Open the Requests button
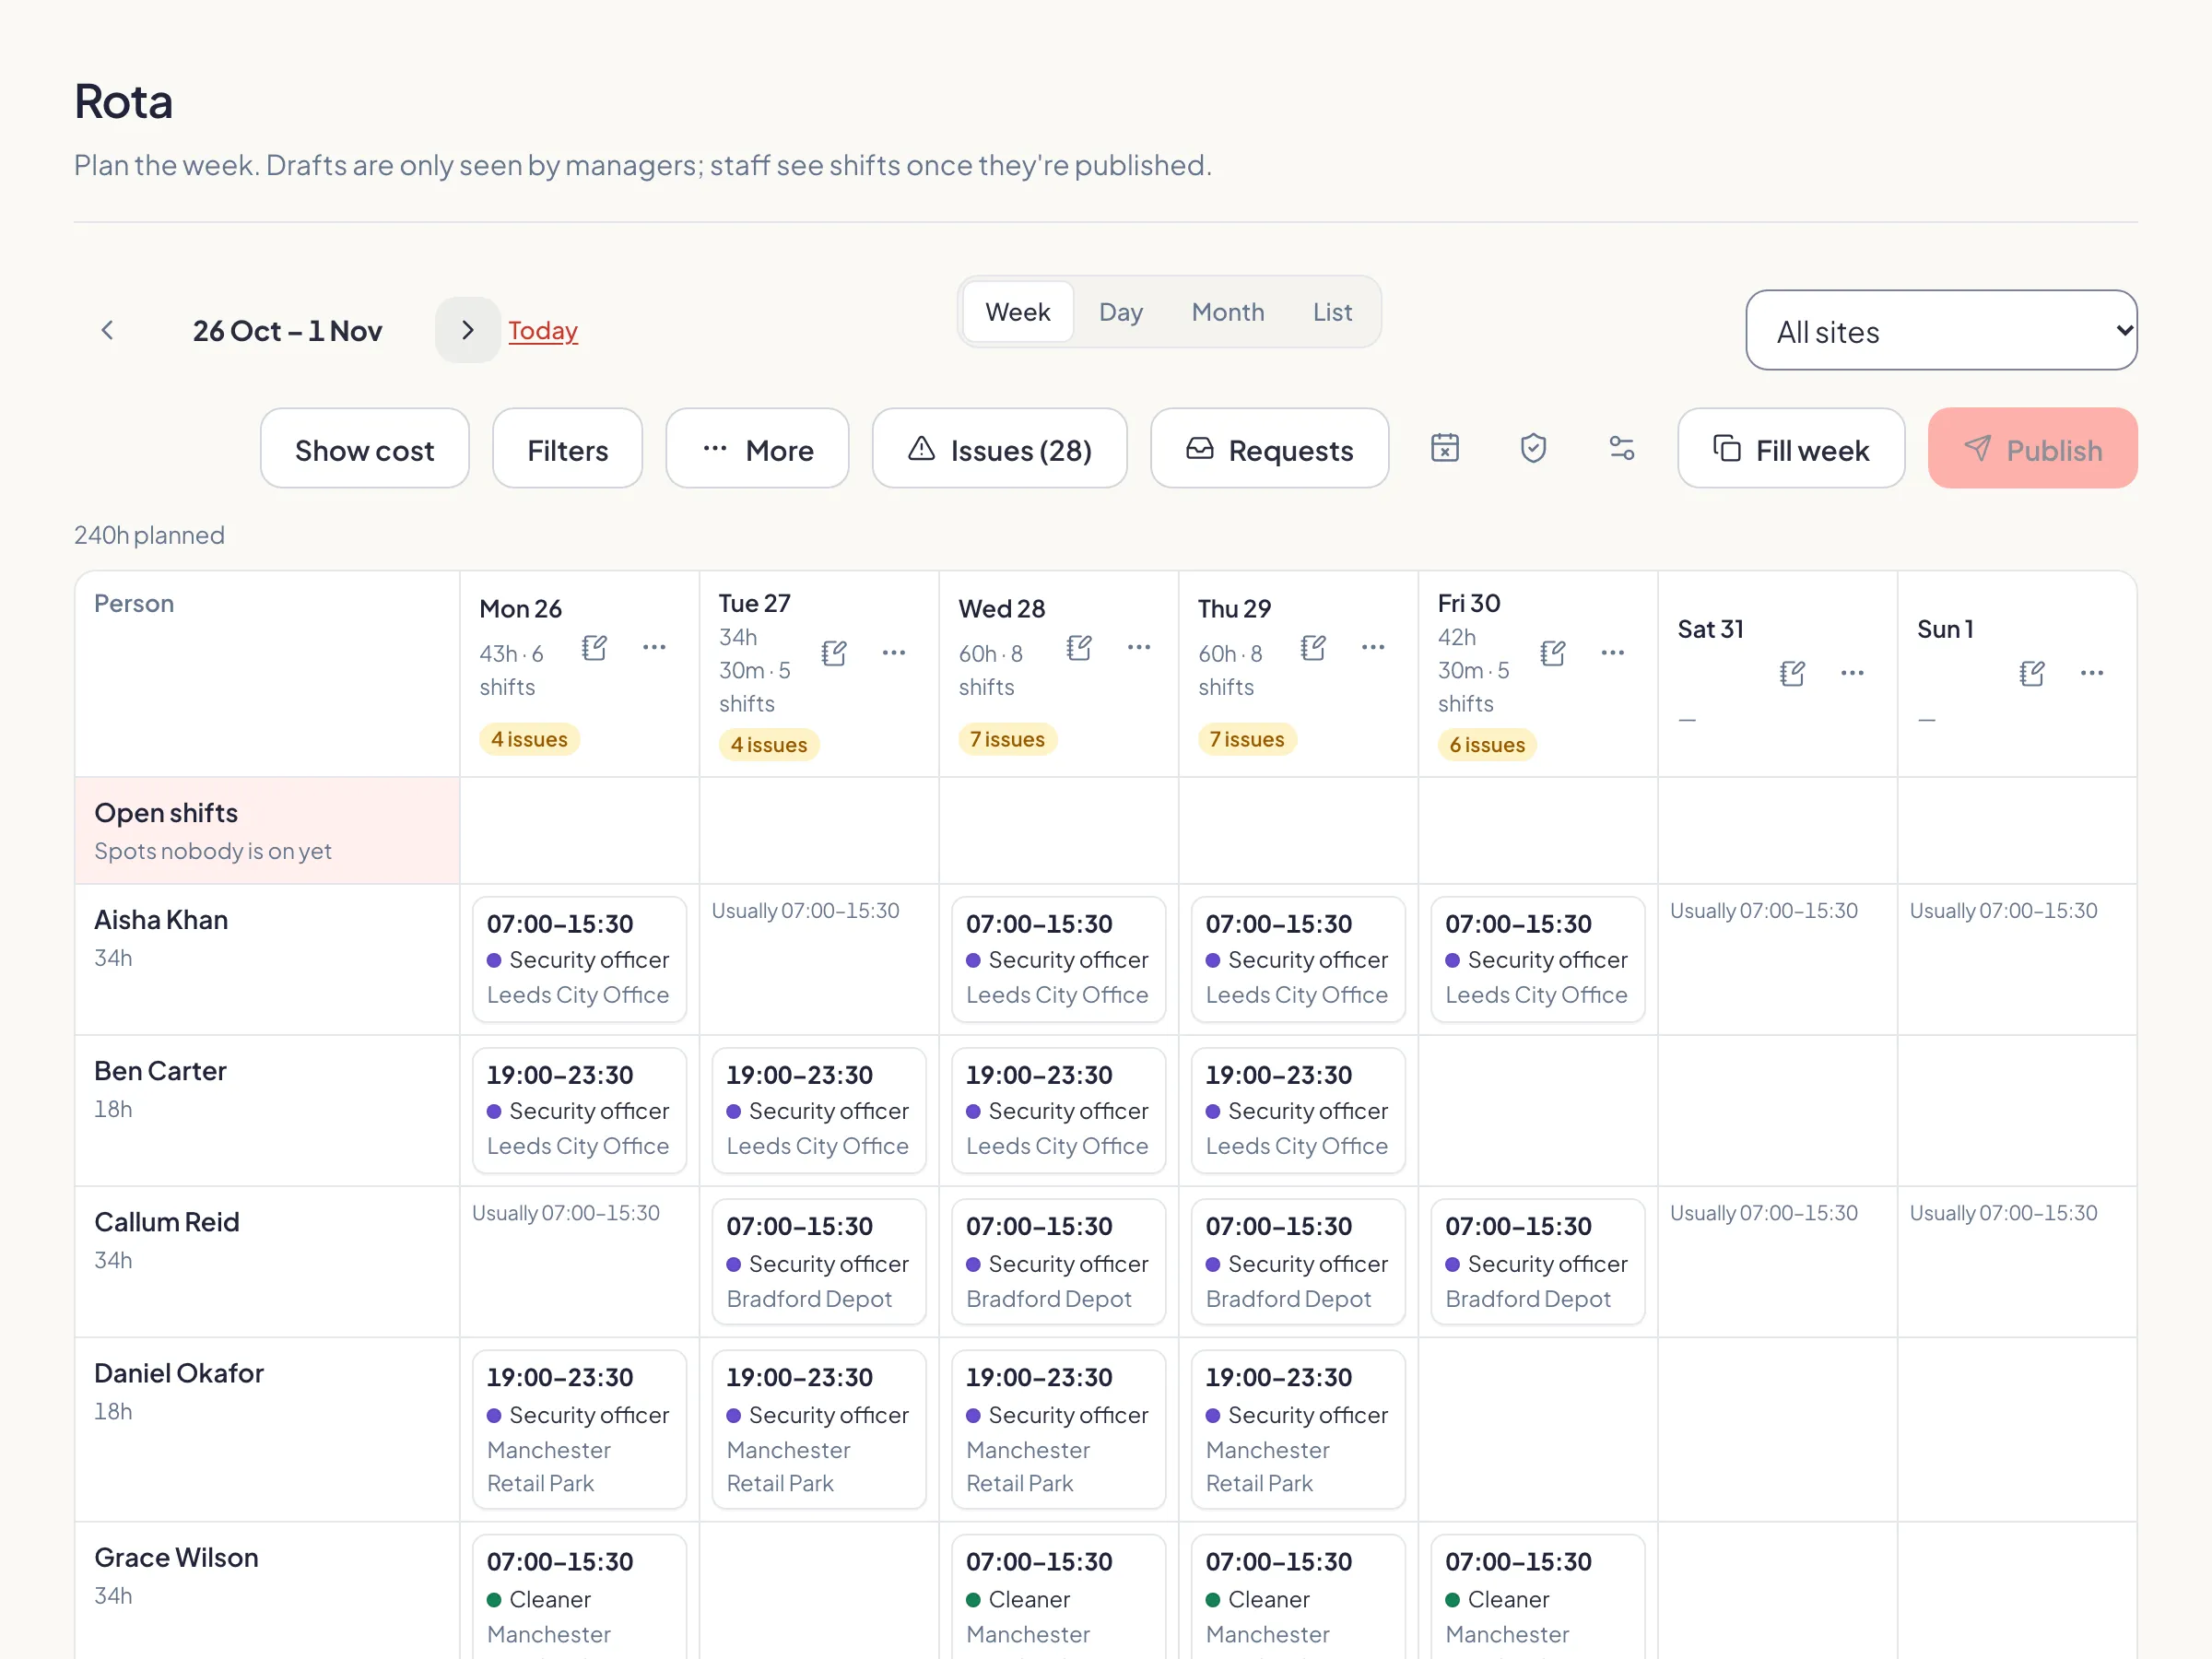Screen dimensions: 2212x1659 click(x=1269, y=448)
